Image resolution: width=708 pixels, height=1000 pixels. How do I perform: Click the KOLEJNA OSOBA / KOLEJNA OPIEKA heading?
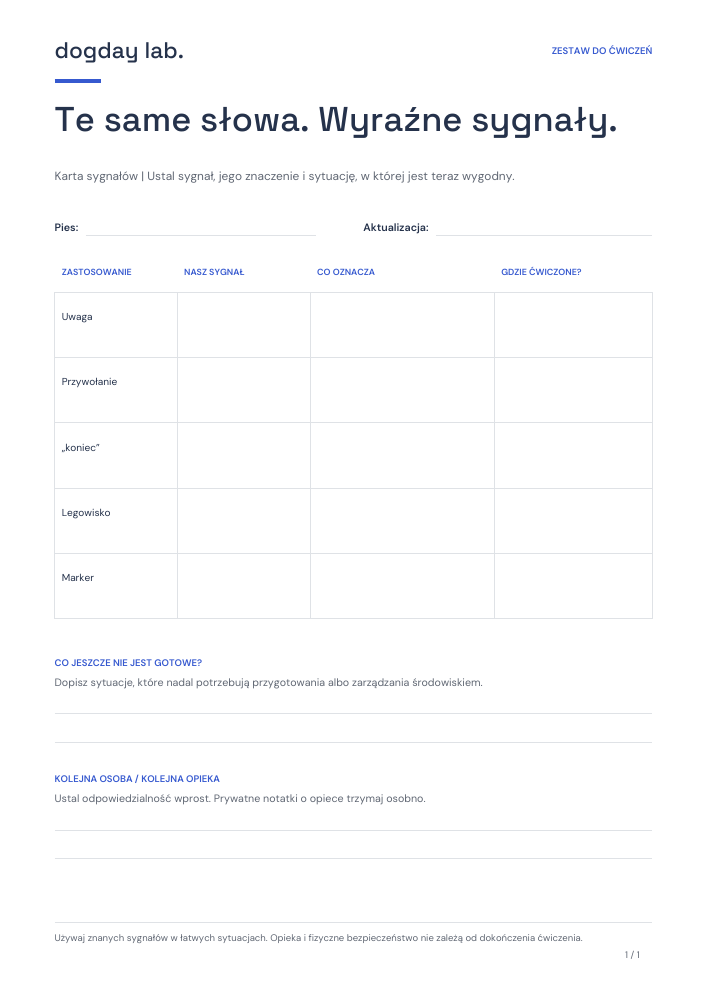[x=137, y=779]
